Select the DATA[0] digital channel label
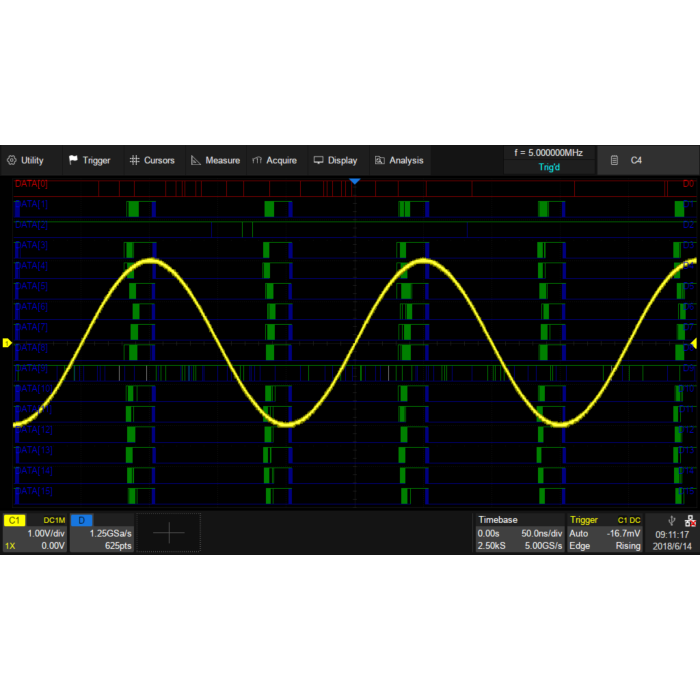 click(x=31, y=185)
